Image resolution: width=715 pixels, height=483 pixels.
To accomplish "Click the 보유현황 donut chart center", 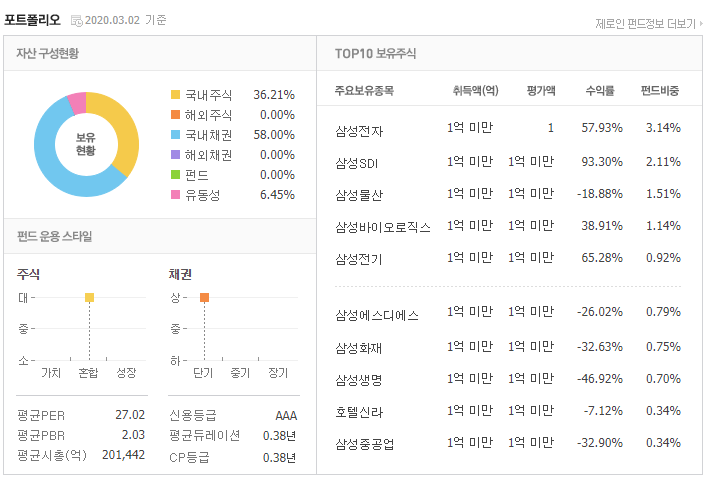I will tap(86, 144).
